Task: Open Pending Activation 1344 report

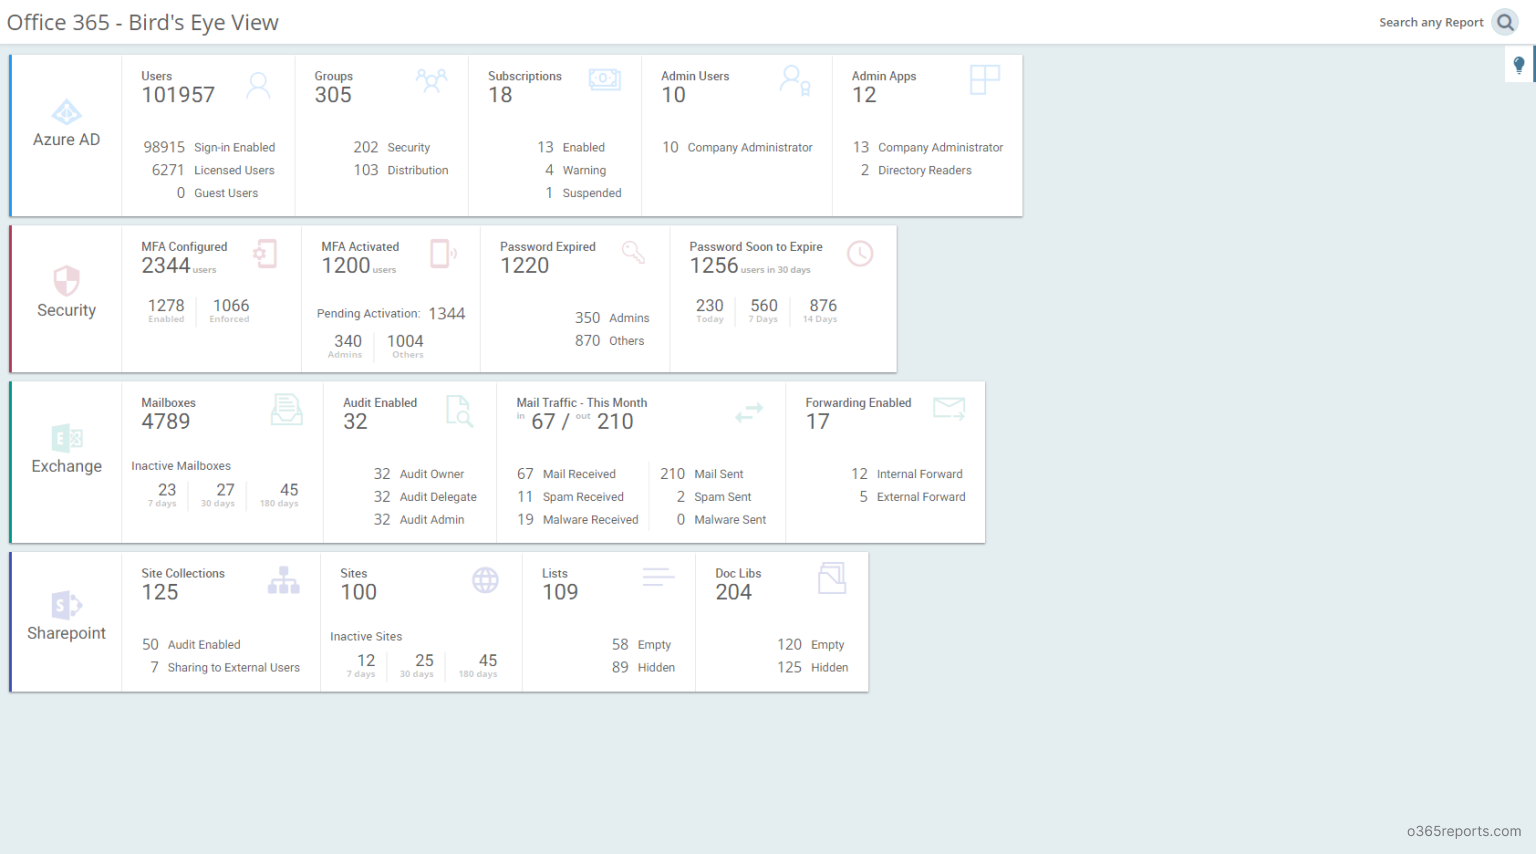Action: coord(391,314)
